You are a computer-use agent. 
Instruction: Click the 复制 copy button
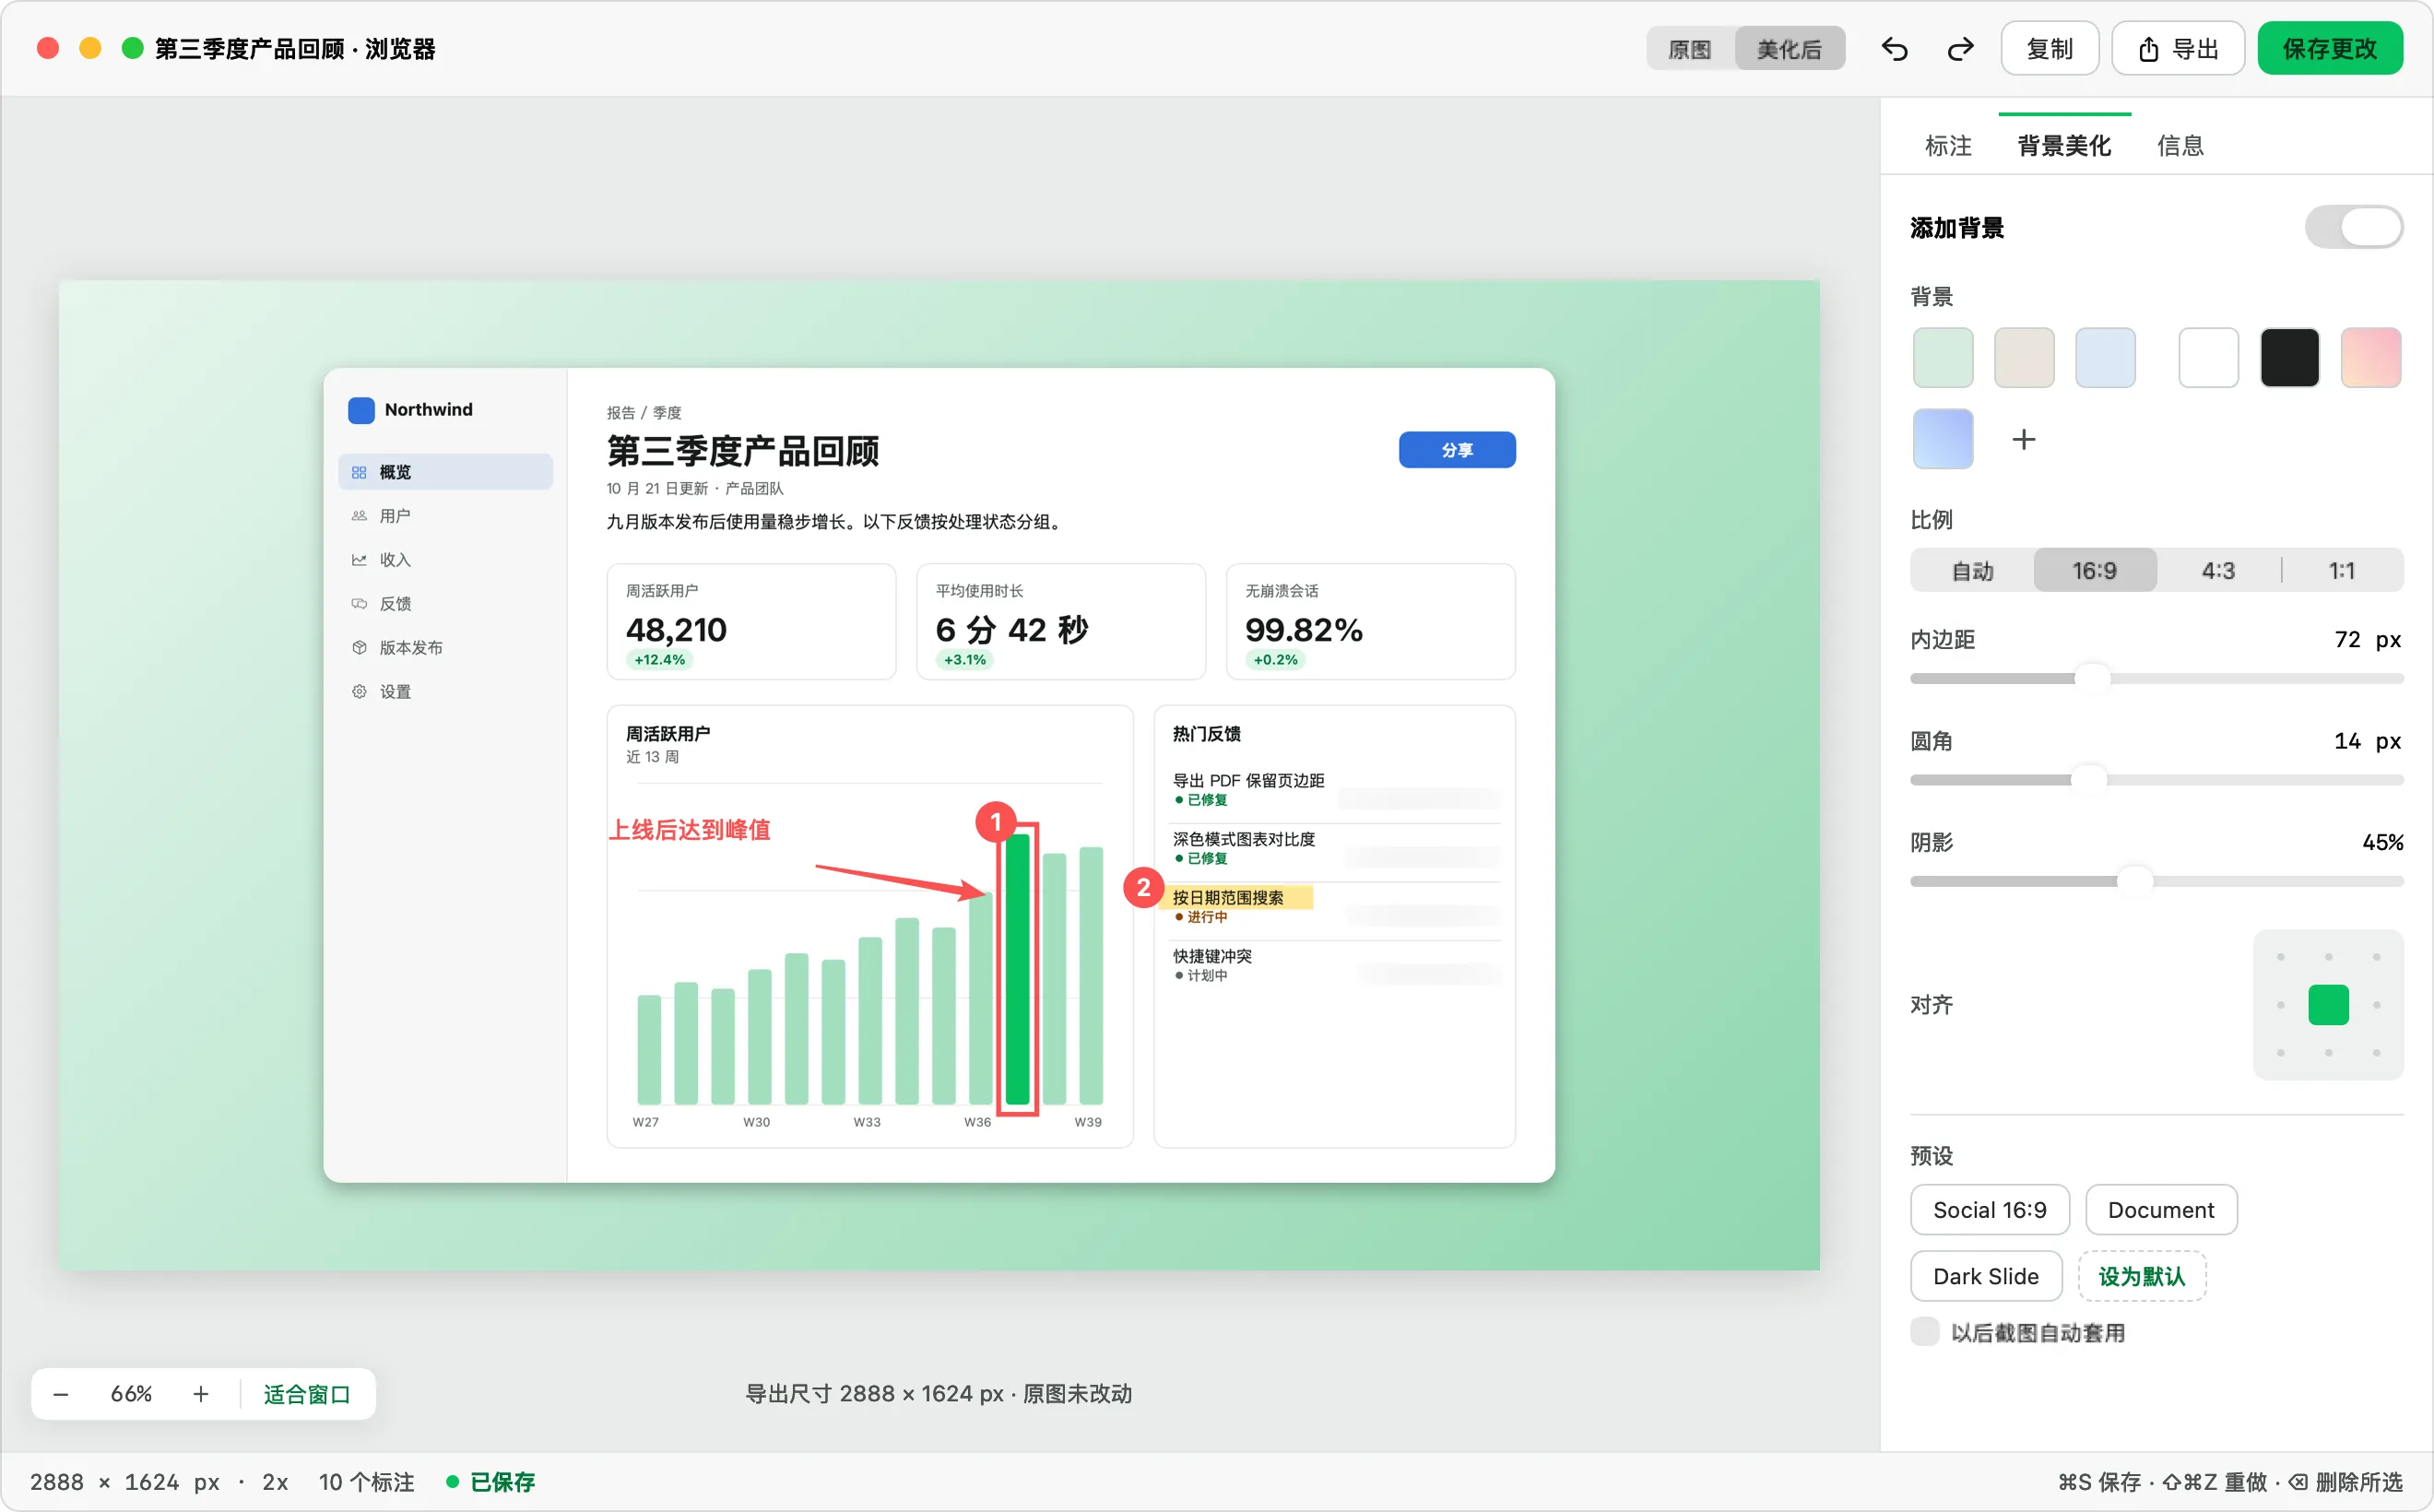coord(2049,49)
